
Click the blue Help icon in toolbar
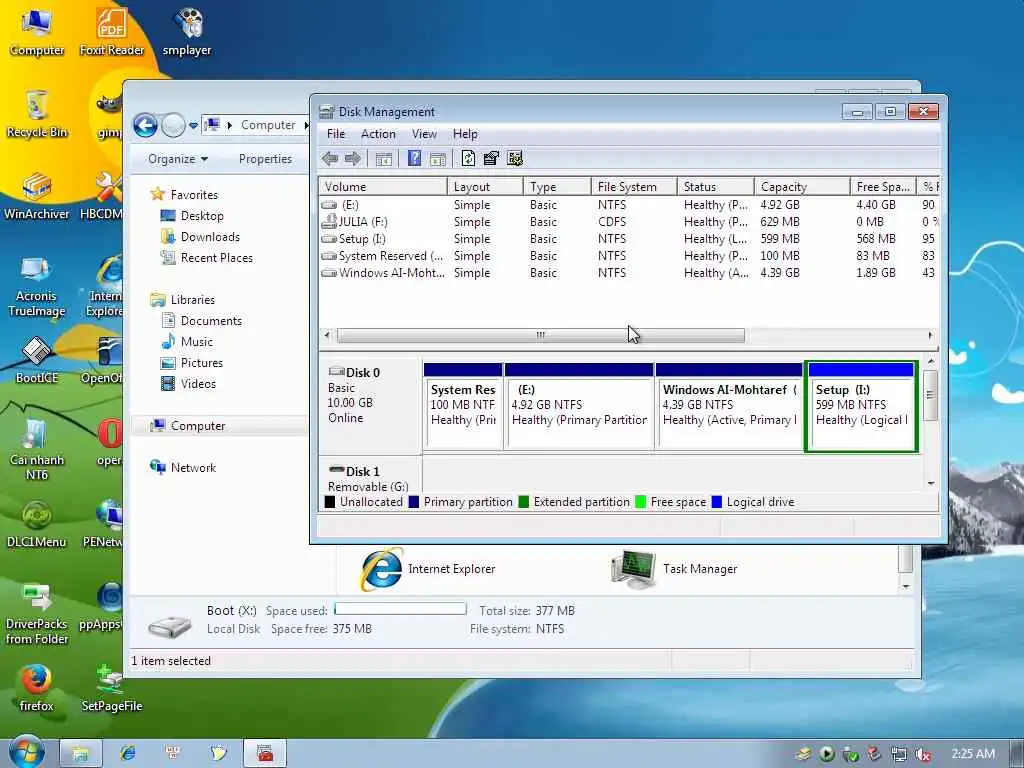click(x=414, y=158)
